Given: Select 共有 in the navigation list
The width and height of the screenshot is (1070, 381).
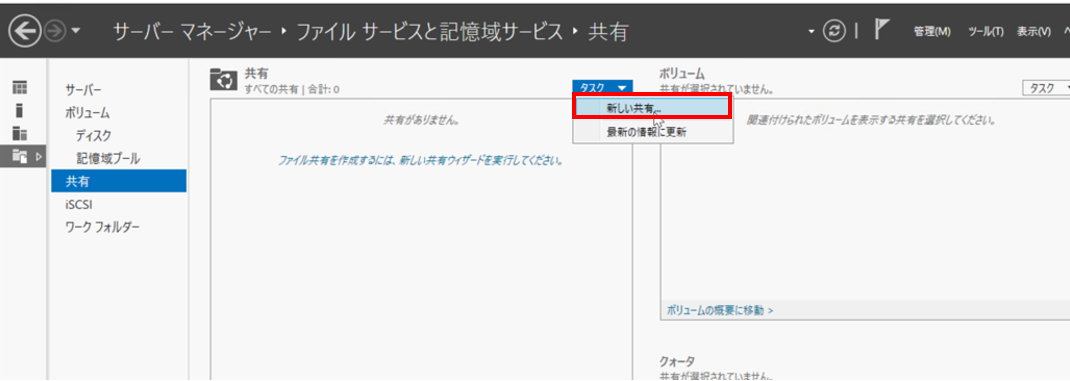Looking at the screenshot, I should click(x=118, y=182).
